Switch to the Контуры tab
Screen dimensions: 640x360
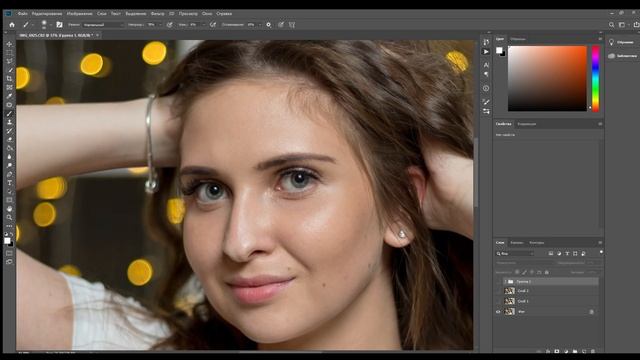click(536, 242)
